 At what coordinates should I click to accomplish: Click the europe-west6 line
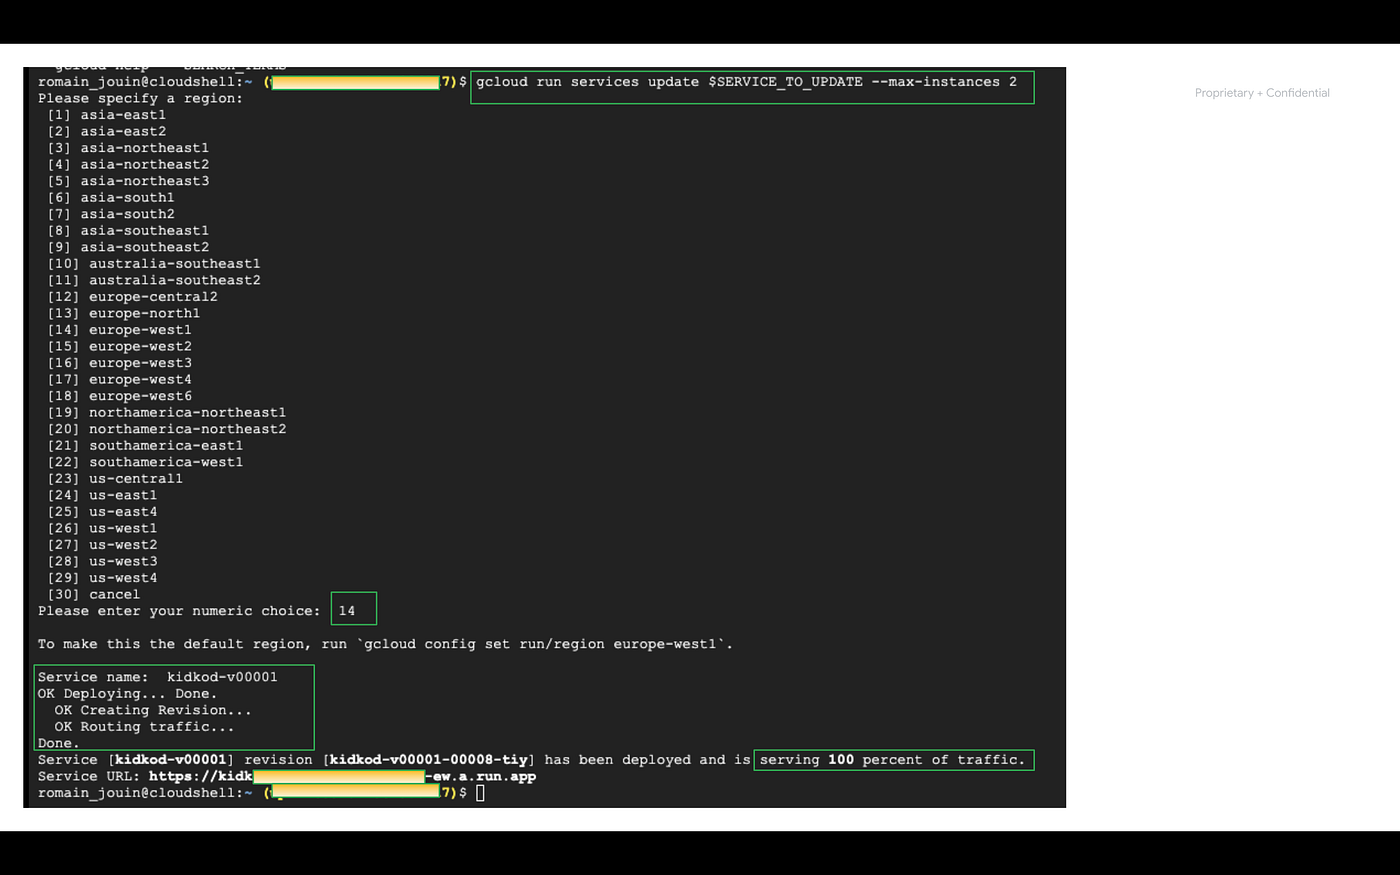coord(120,395)
